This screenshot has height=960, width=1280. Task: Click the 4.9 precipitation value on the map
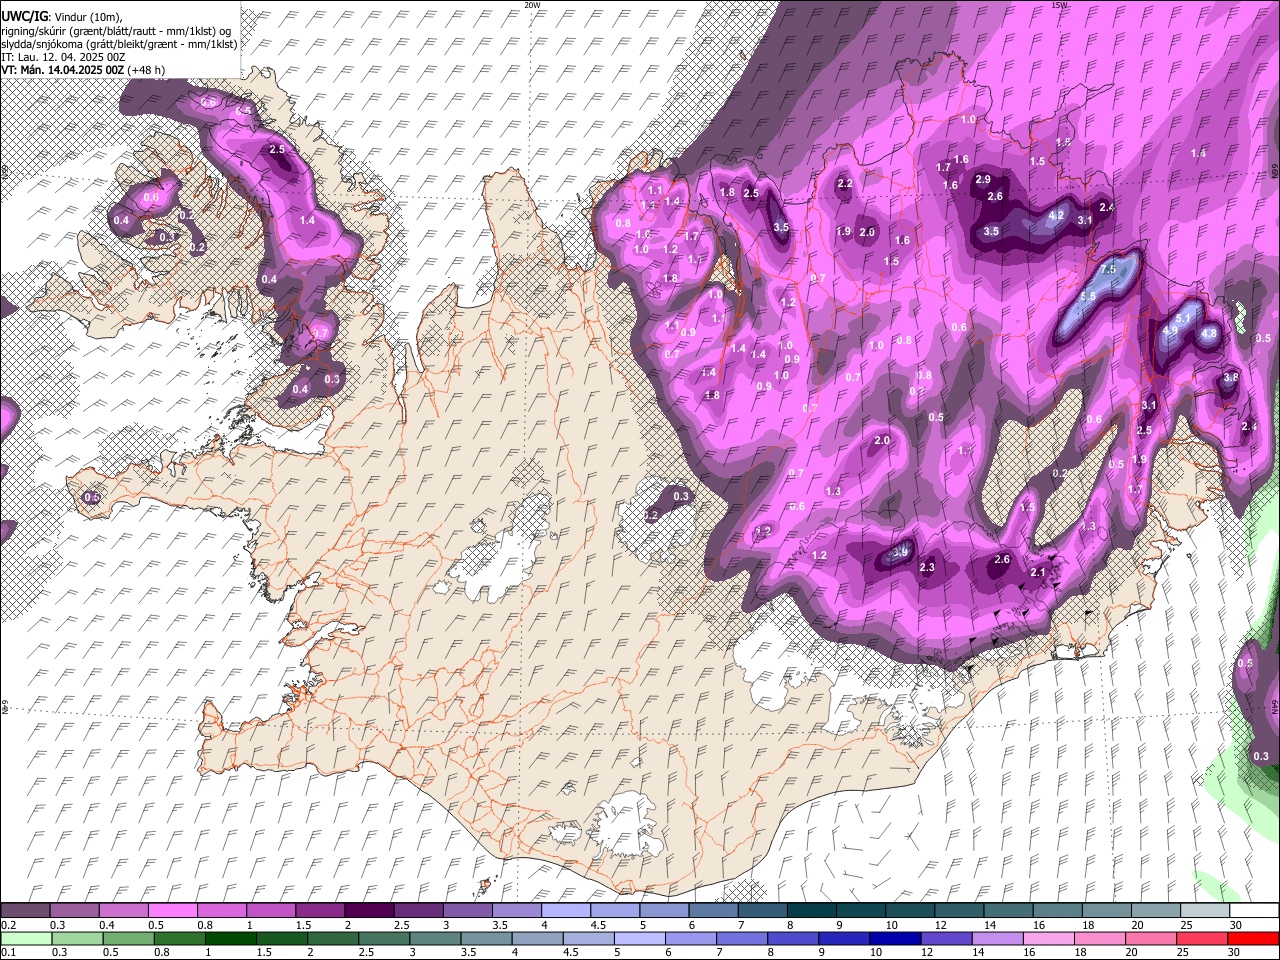coord(1171,330)
